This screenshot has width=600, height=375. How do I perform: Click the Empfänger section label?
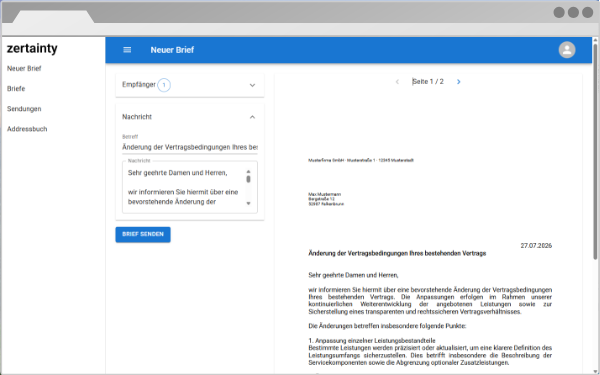139,85
